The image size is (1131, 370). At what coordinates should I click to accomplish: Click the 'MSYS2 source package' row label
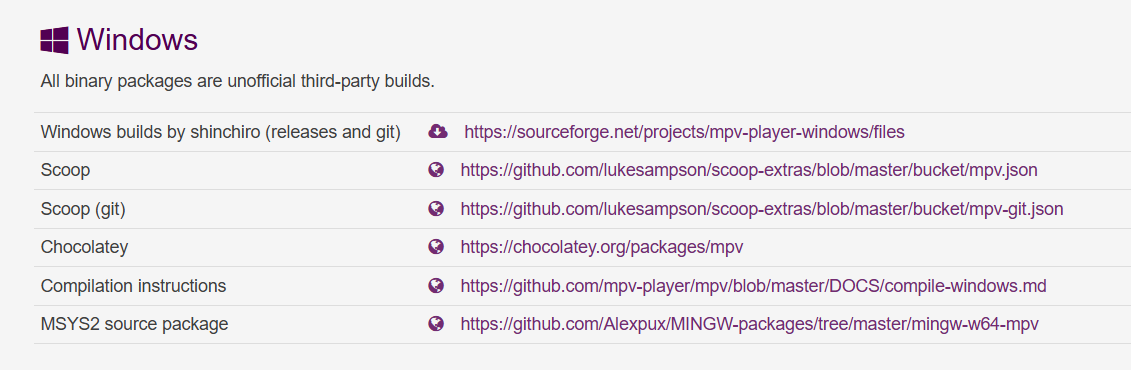tap(134, 325)
